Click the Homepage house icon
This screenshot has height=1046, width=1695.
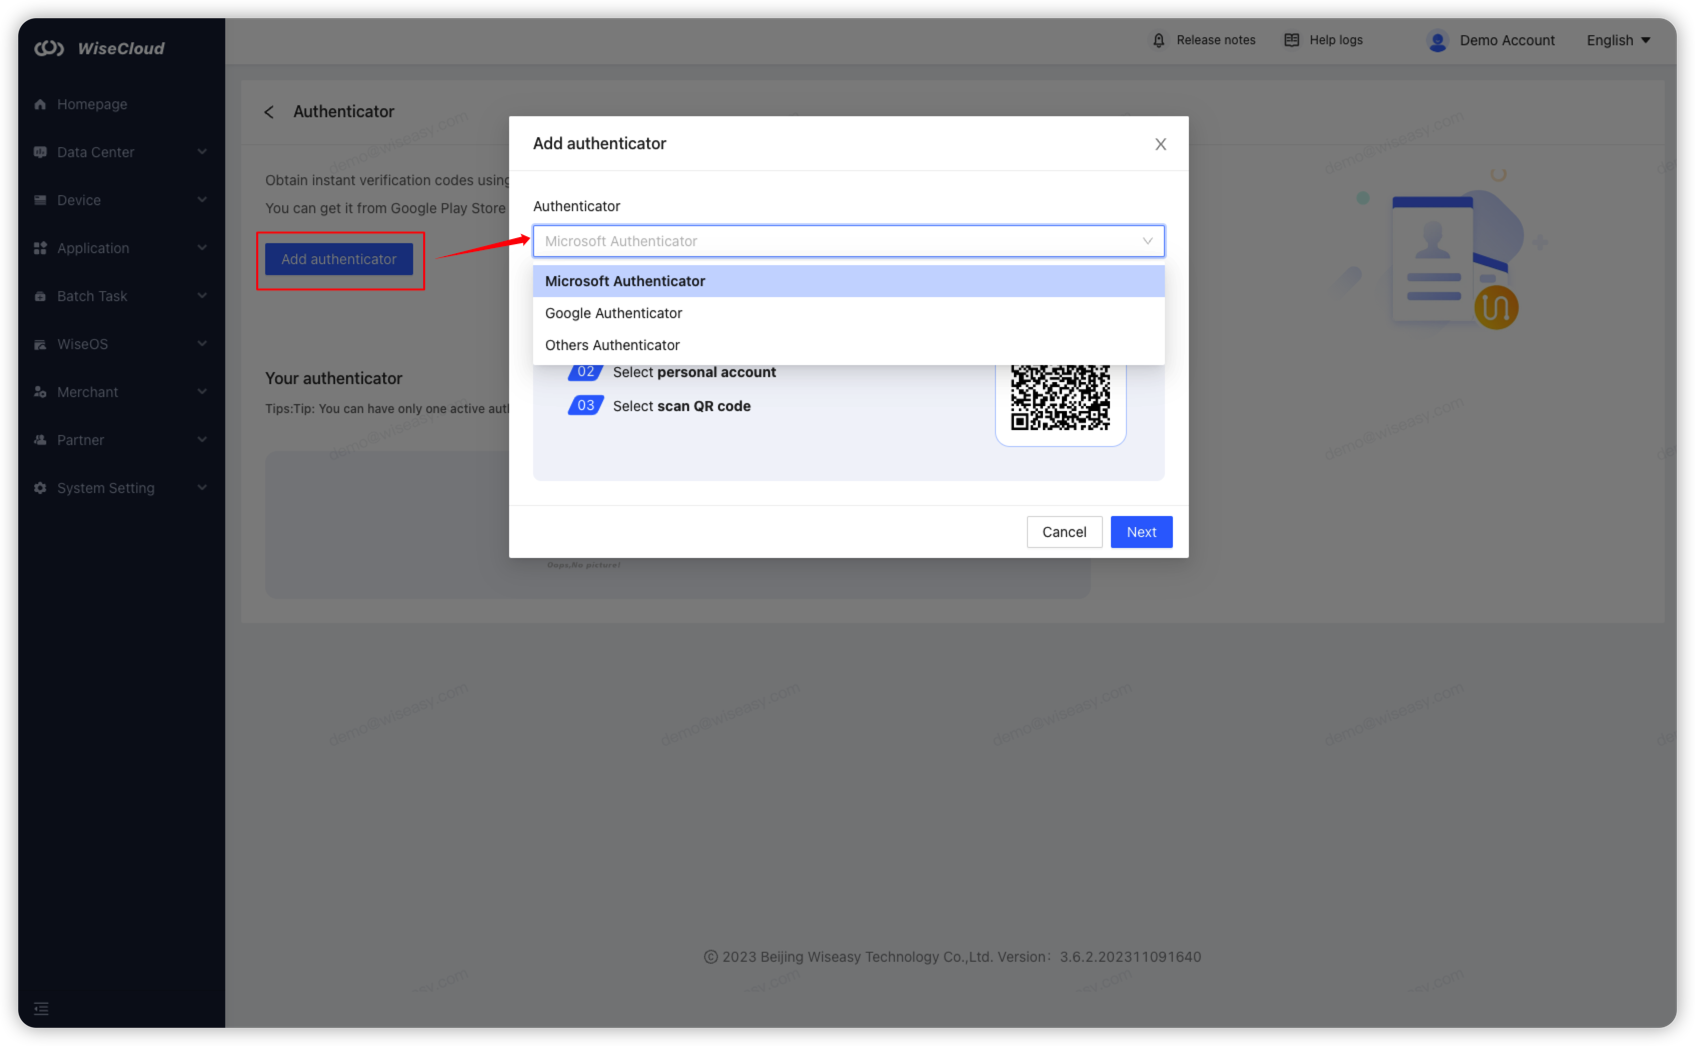pyautogui.click(x=40, y=104)
